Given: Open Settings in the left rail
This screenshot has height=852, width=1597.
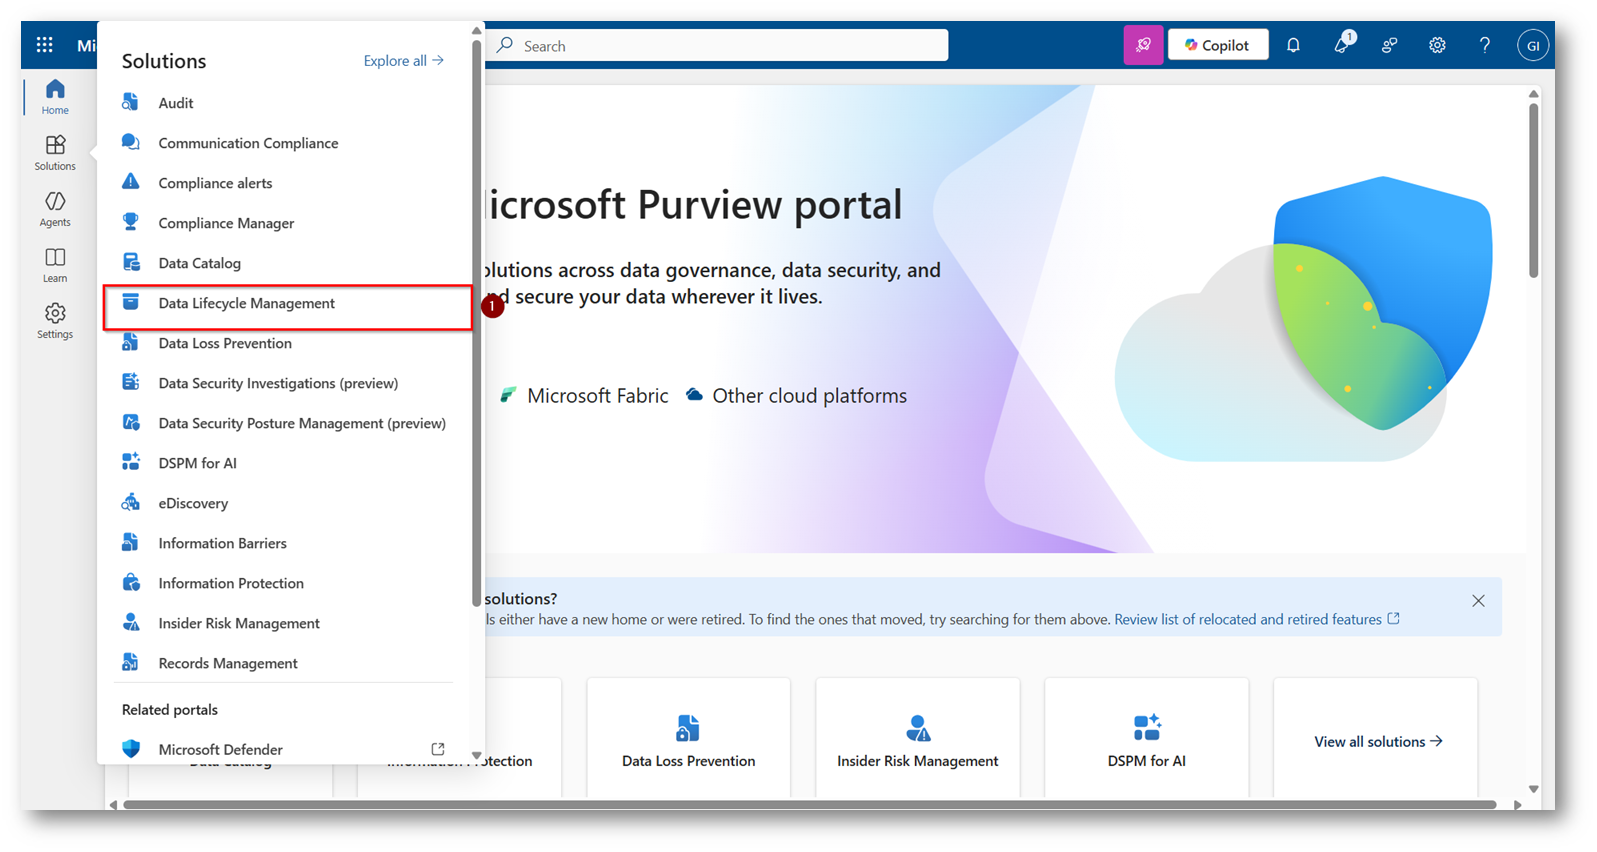Looking at the screenshot, I should [55, 321].
